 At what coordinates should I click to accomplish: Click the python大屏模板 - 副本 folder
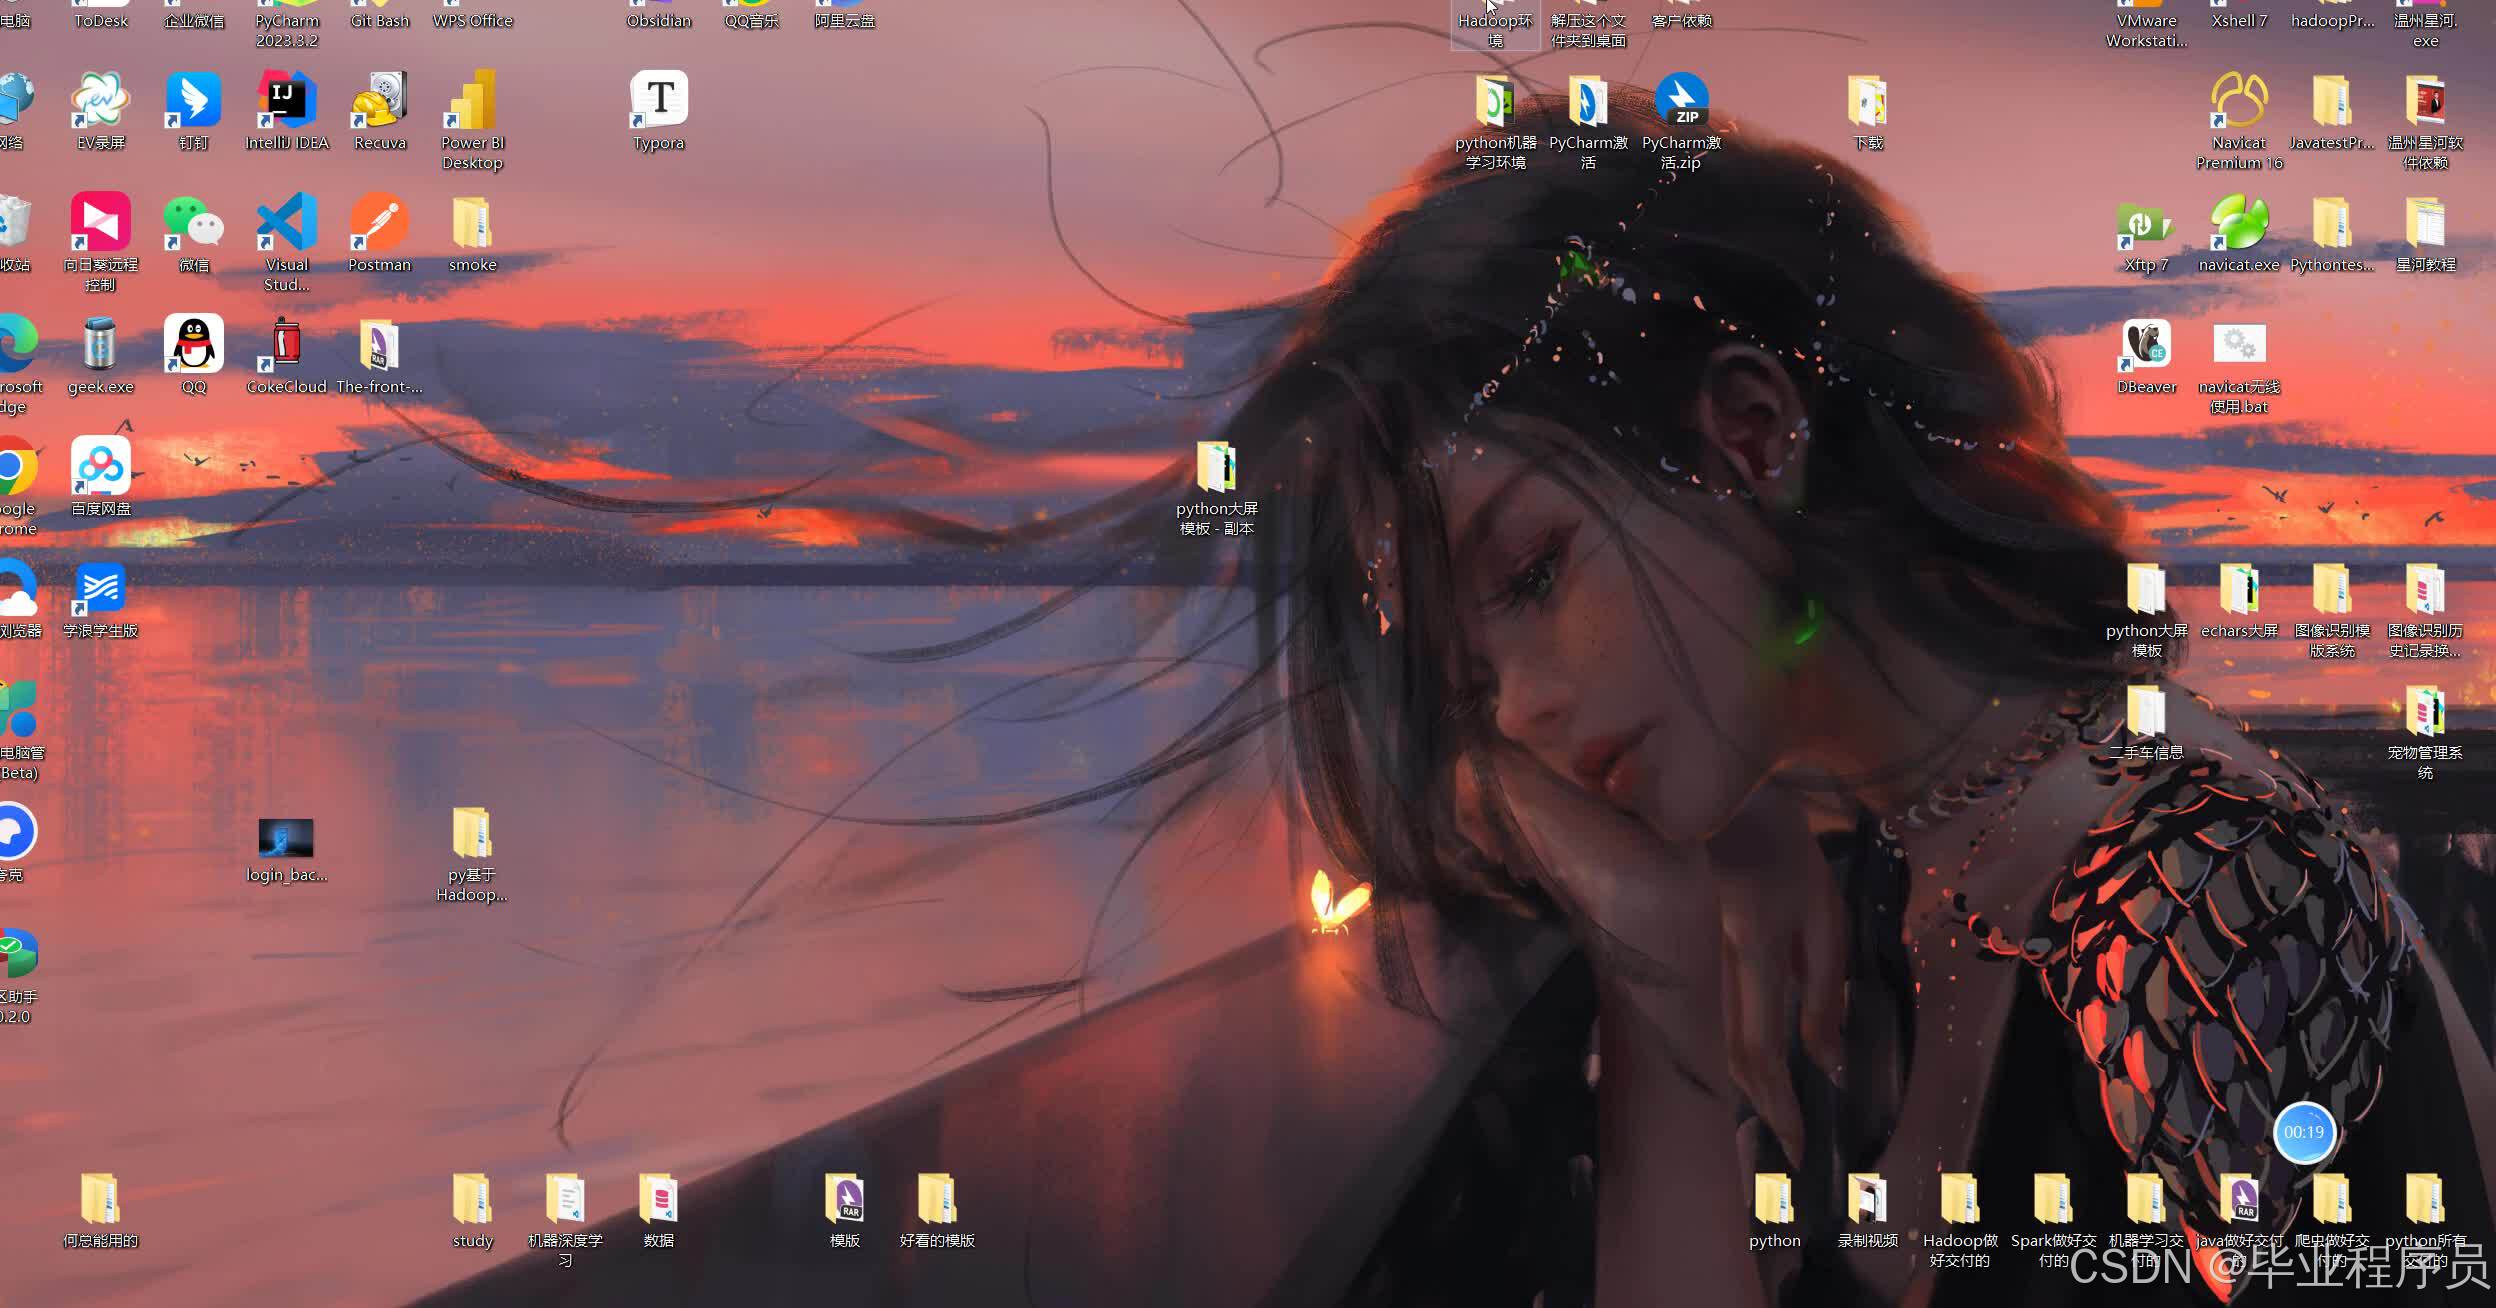1216,467
